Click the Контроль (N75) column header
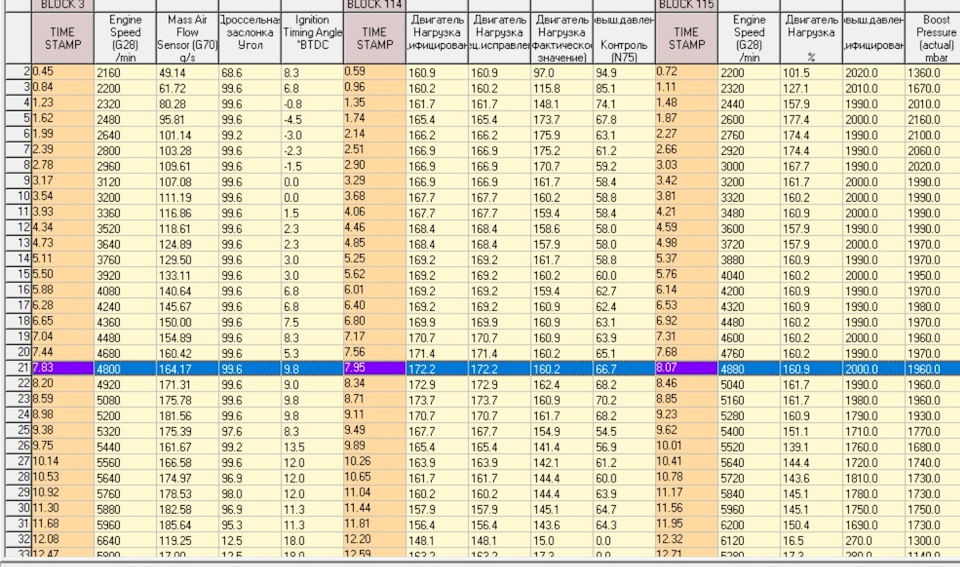960x567 pixels. pos(623,38)
